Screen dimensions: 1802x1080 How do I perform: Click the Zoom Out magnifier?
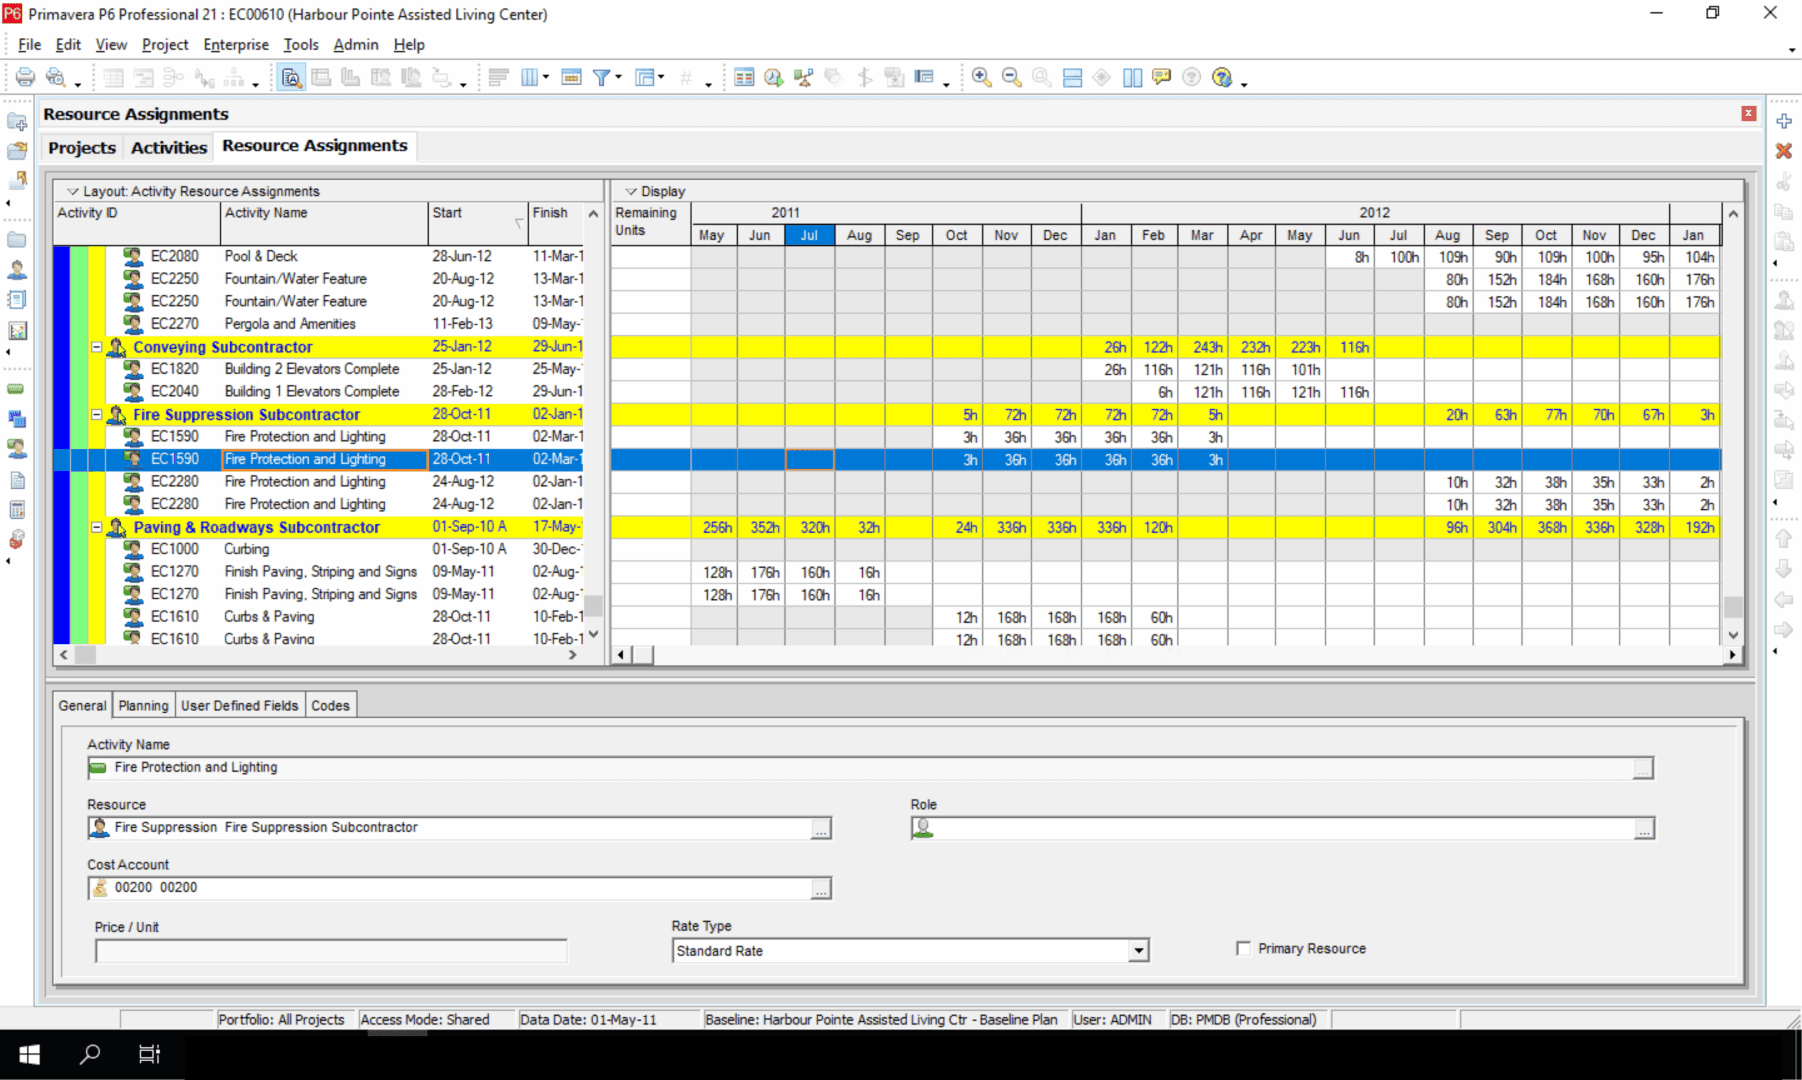coord(1011,78)
